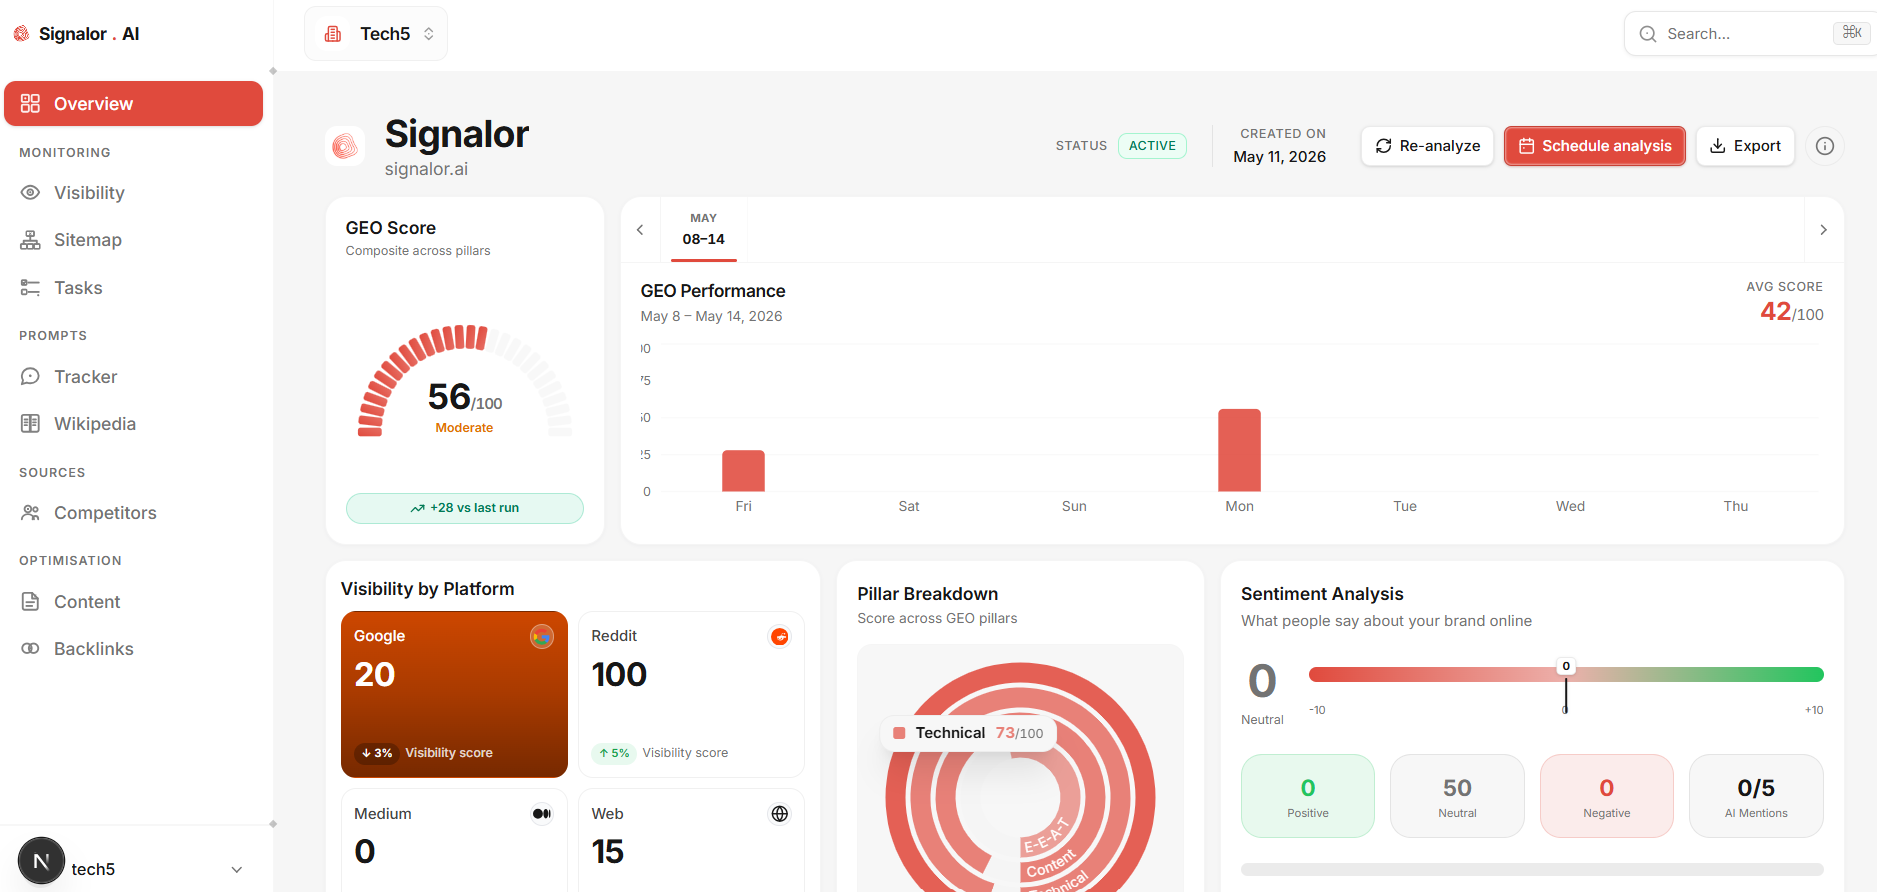Click the sentiment gradient bar
The height and width of the screenshot is (892, 1877).
tap(1566, 675)
